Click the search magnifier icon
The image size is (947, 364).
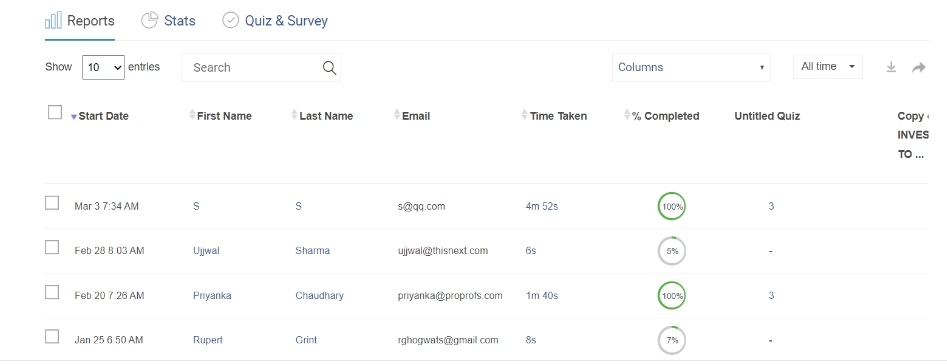(x=329, y=68)
